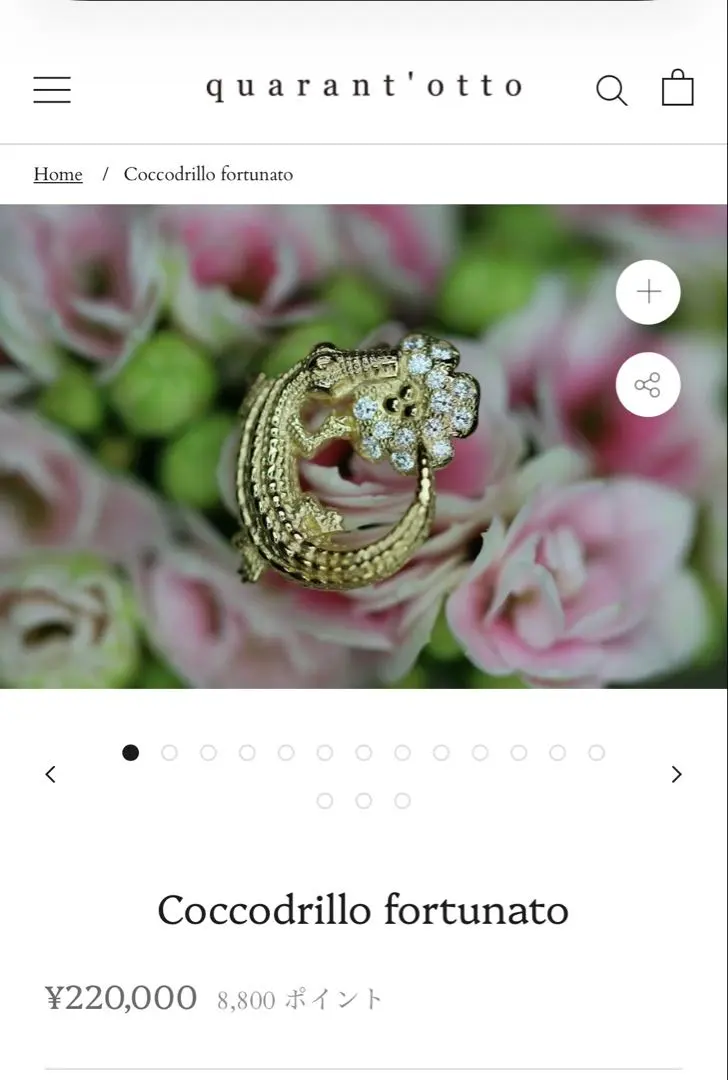The image size is (728, 1080).
Task: Select the first dot in bottom row
Action: coord(324,800)
